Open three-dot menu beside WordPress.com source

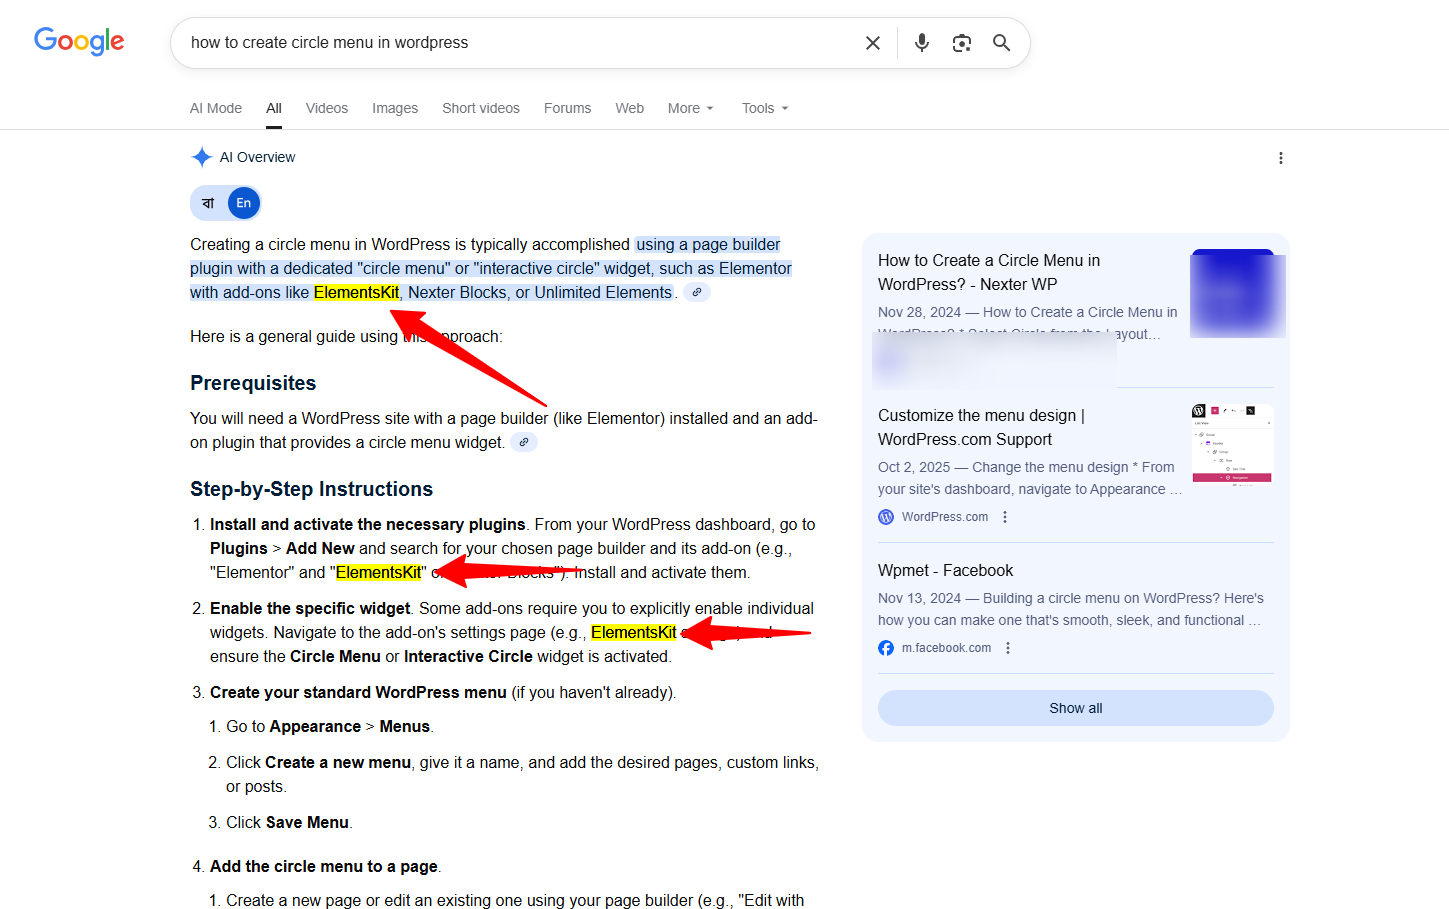point(1005,517)
